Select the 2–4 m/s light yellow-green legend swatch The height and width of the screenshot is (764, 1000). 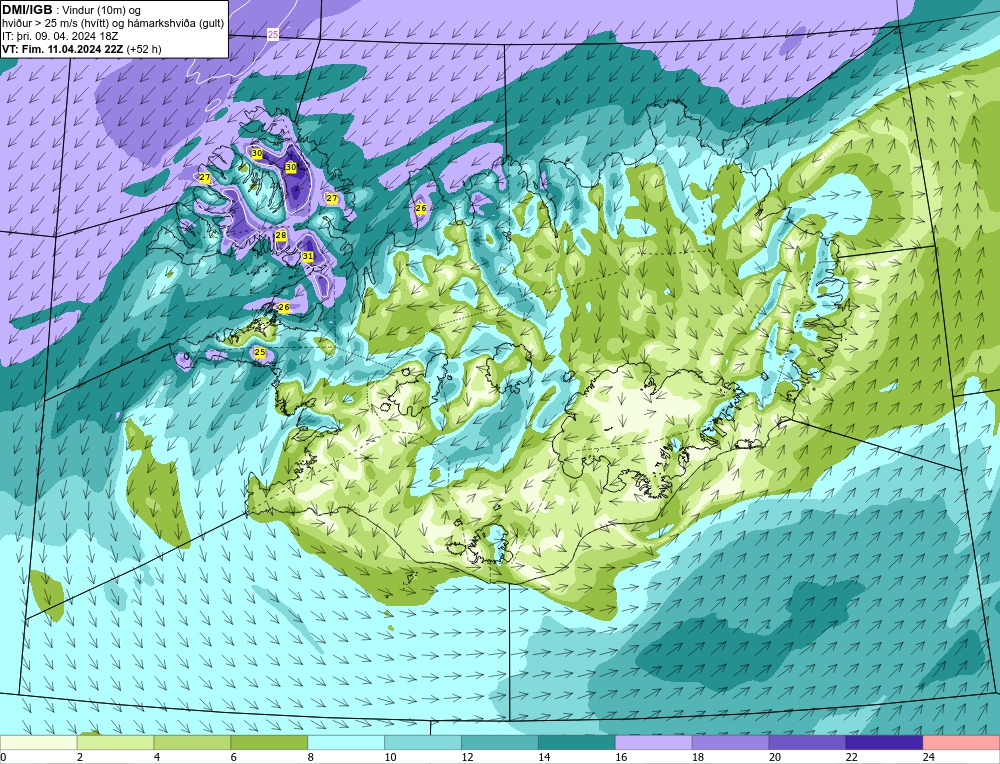[115, 743]
